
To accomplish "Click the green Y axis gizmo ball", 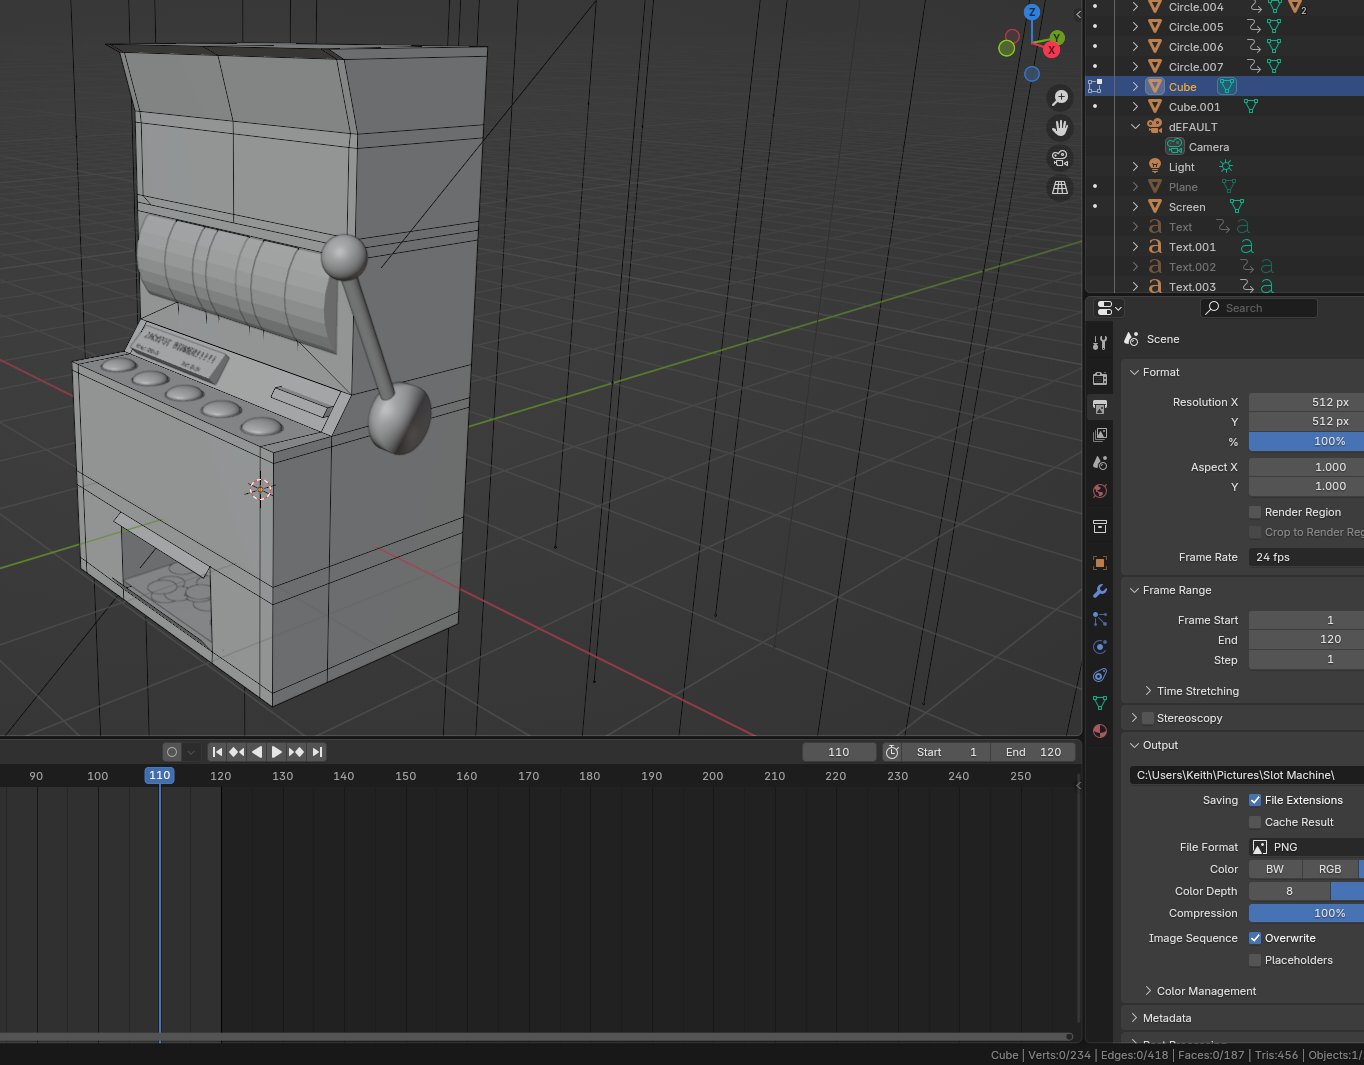I will [x=1057, y=38].
